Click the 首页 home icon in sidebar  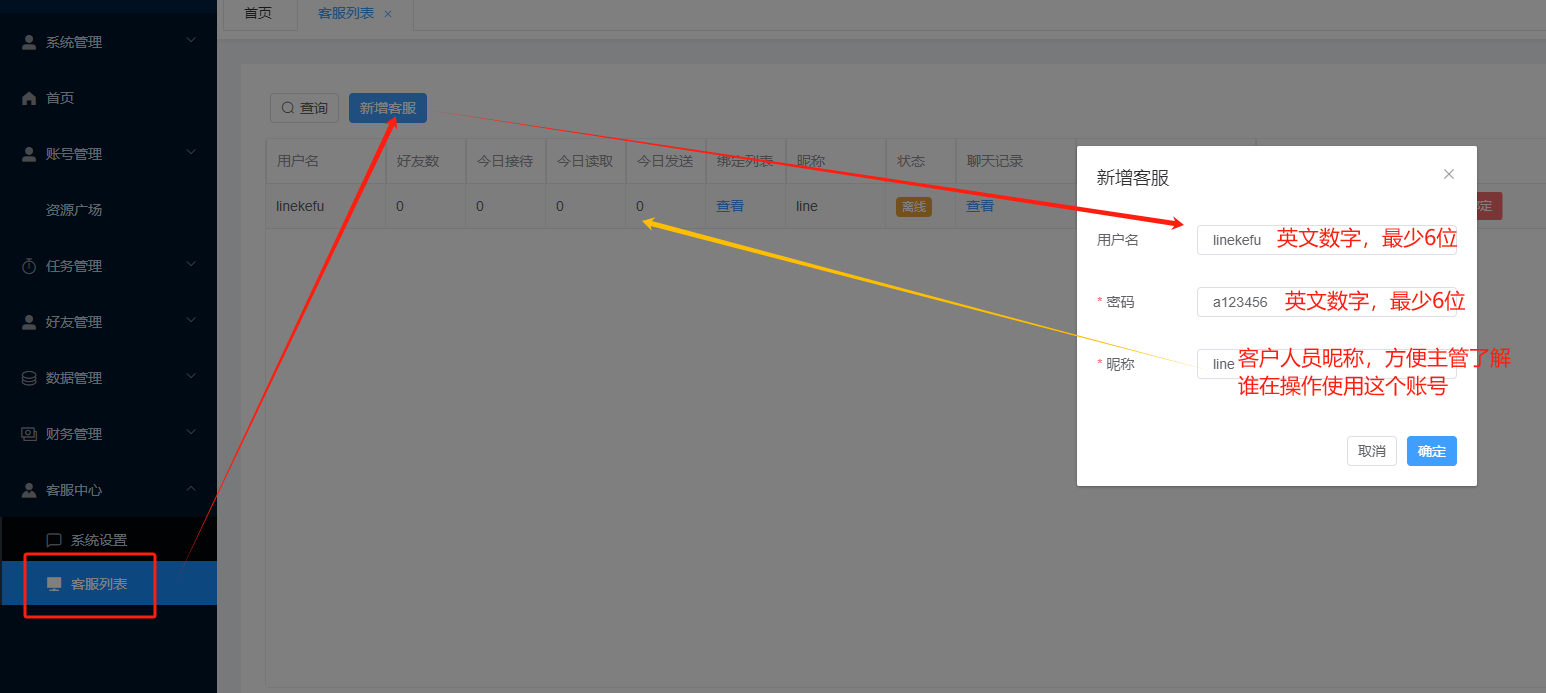coord(29,98)
